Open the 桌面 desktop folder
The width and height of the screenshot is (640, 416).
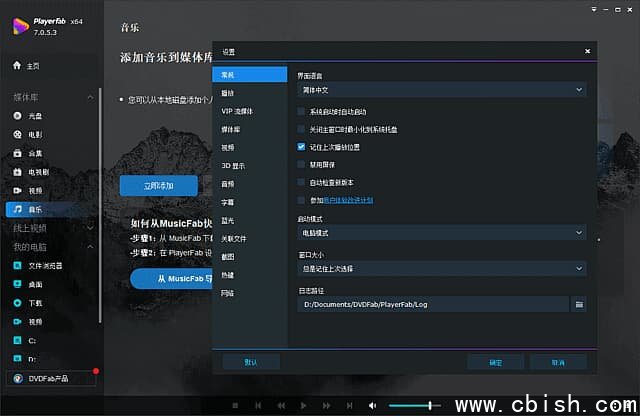(x=28, y=284)
